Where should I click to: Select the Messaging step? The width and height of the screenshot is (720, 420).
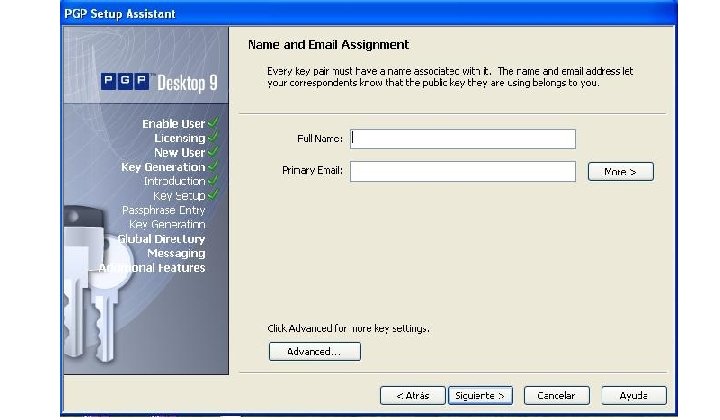click(x=176, y=253)
